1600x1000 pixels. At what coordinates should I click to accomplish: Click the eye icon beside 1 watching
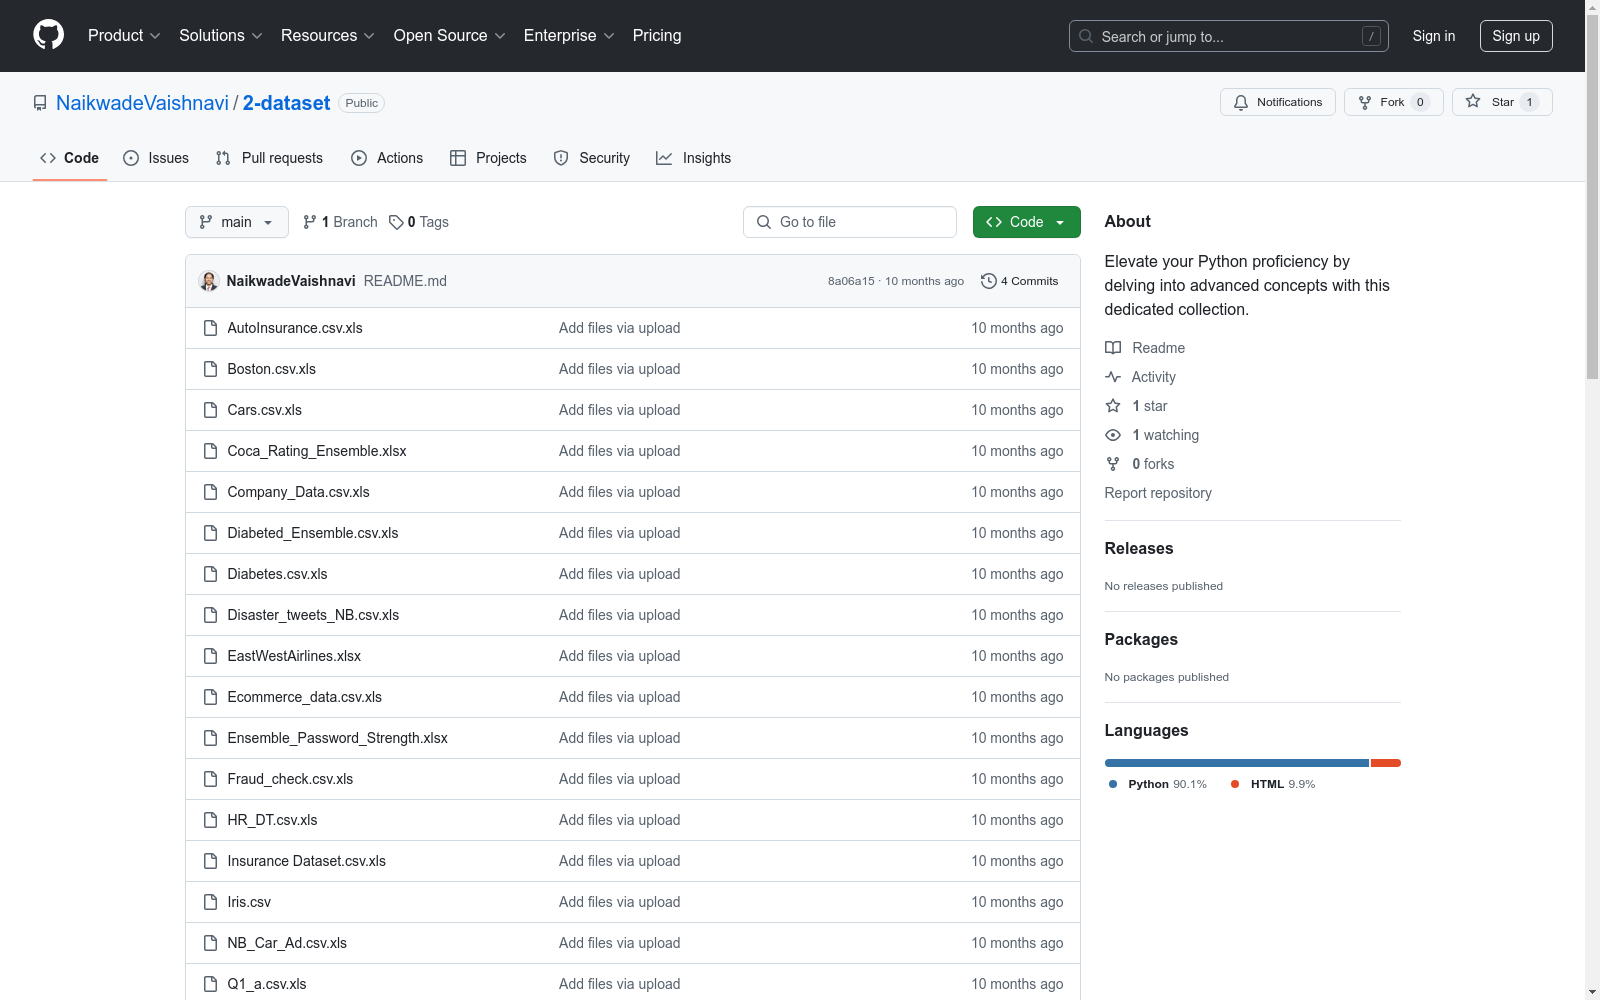click(1113, 435)
